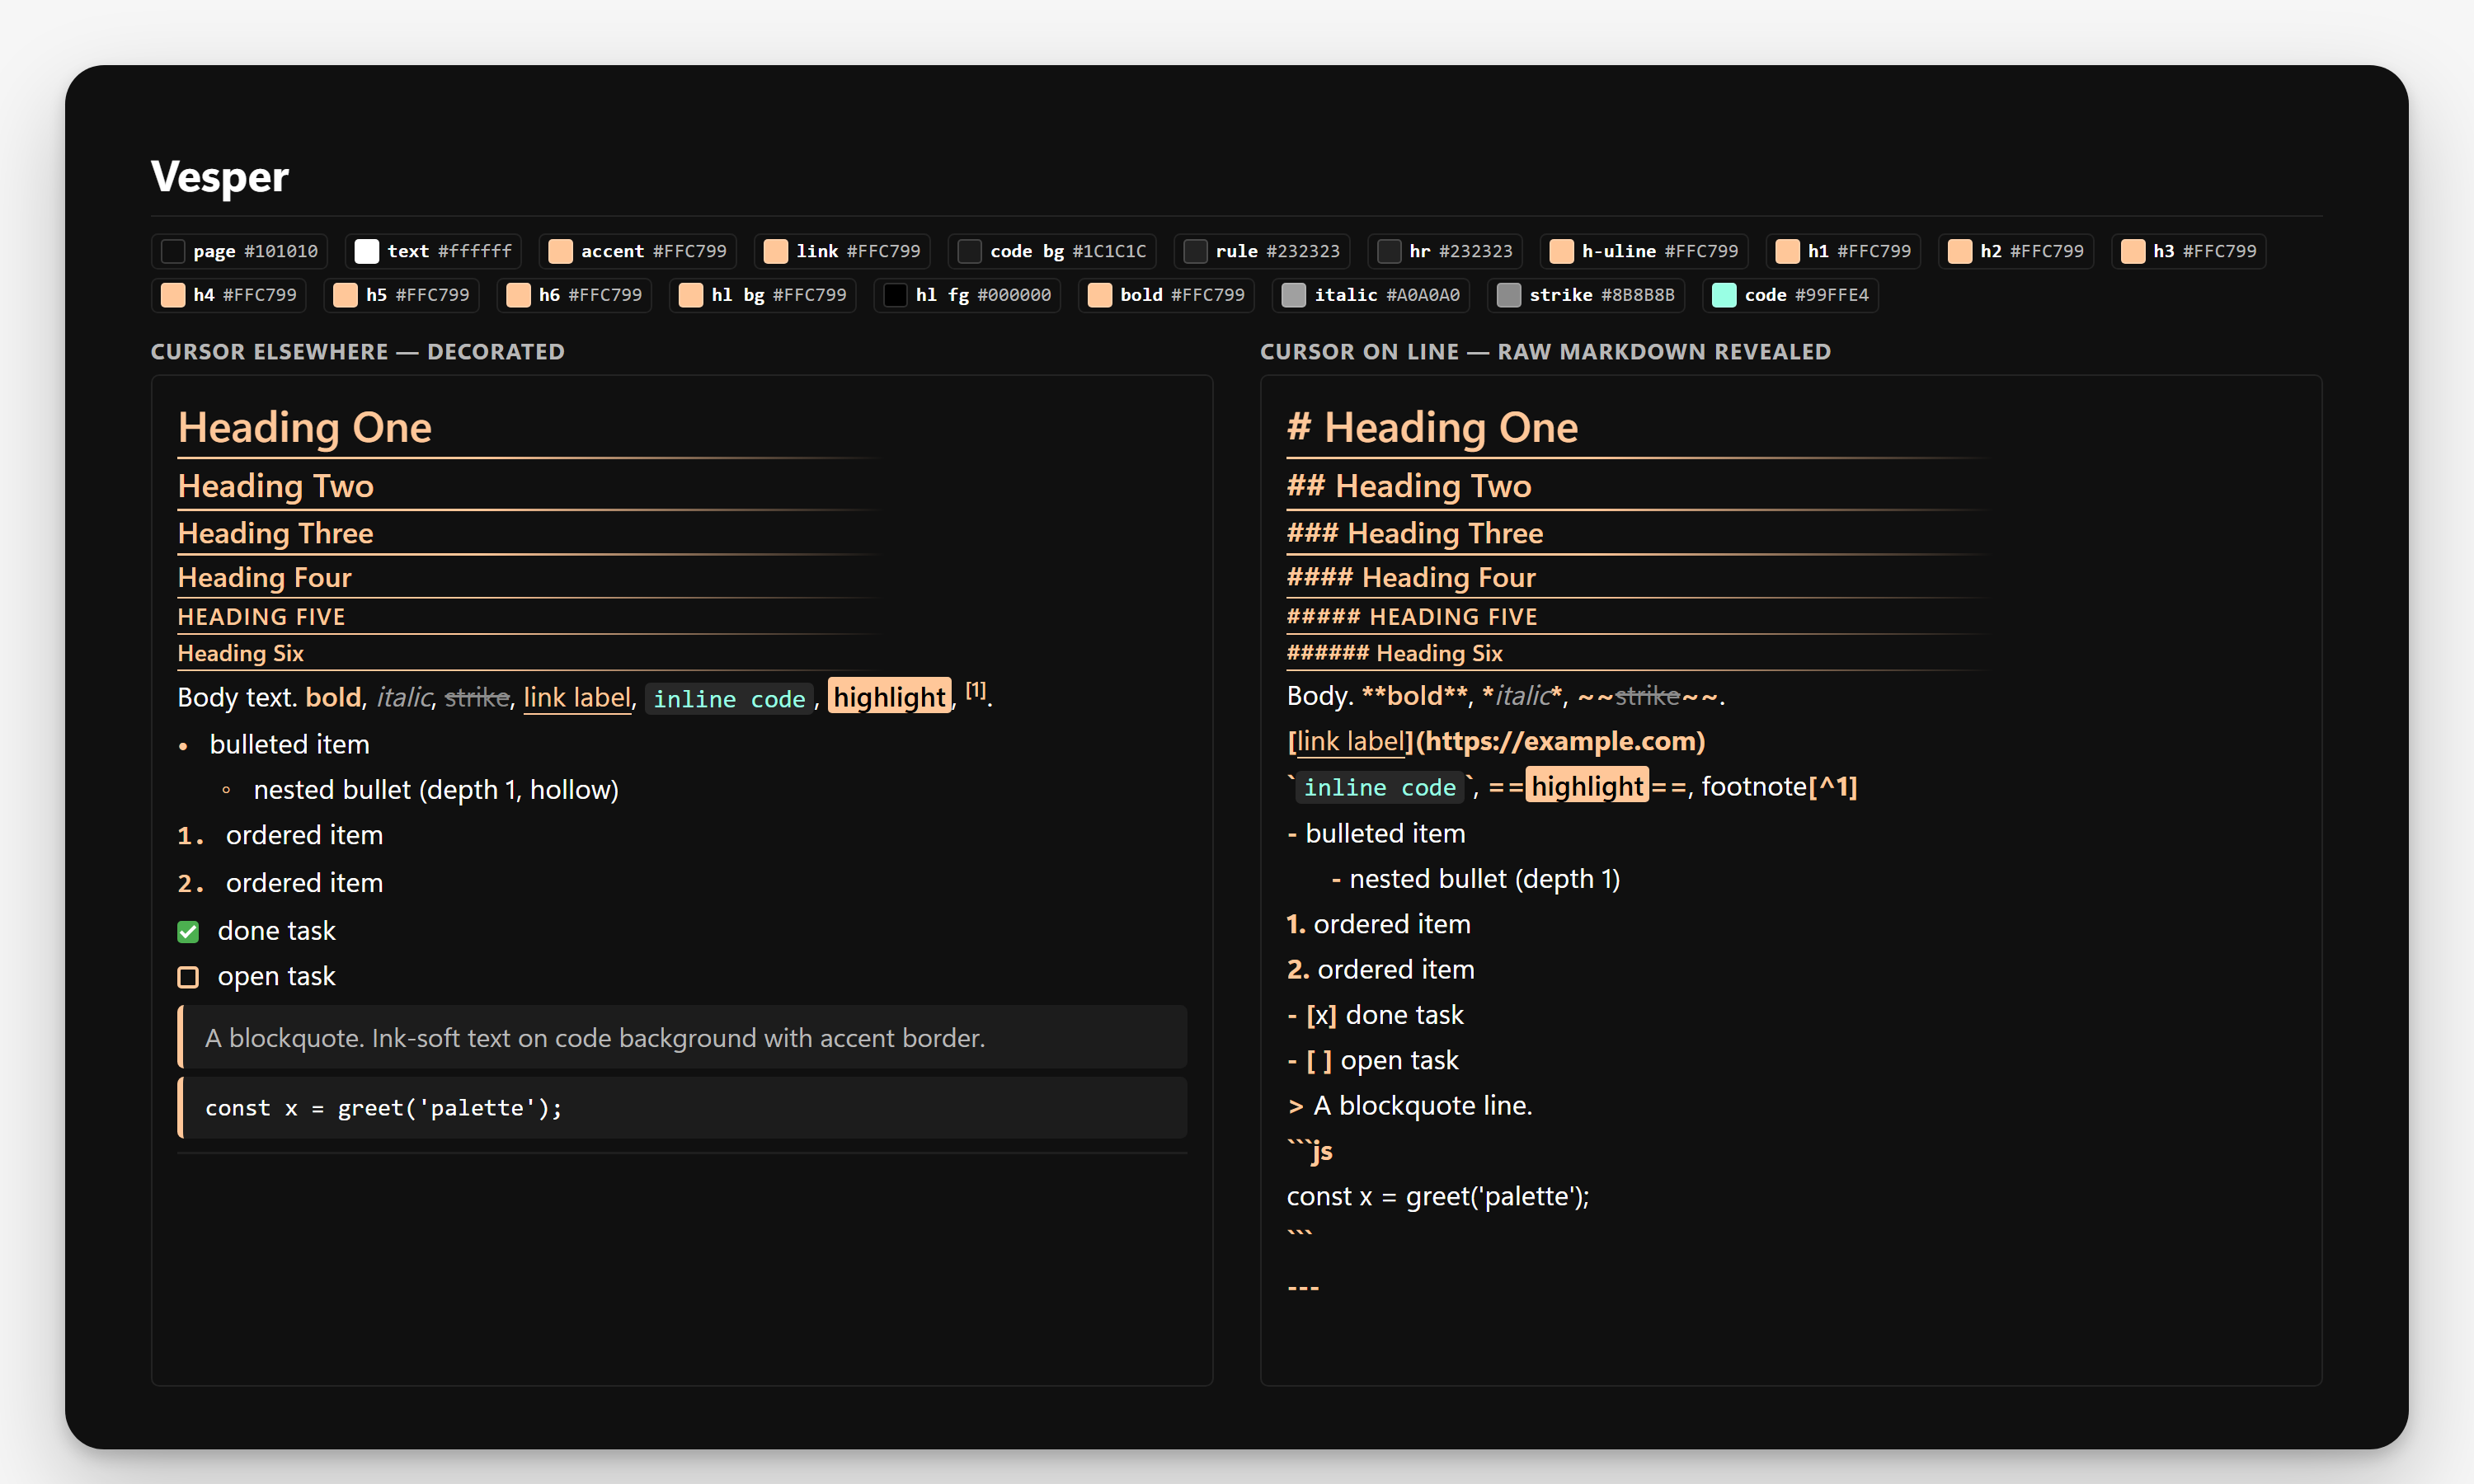Image resolution: width=2474 pixels, height=1484 pixels.
Task: Click the italic #A0A0A0 swatch chip
Action: pos(1371,295)
